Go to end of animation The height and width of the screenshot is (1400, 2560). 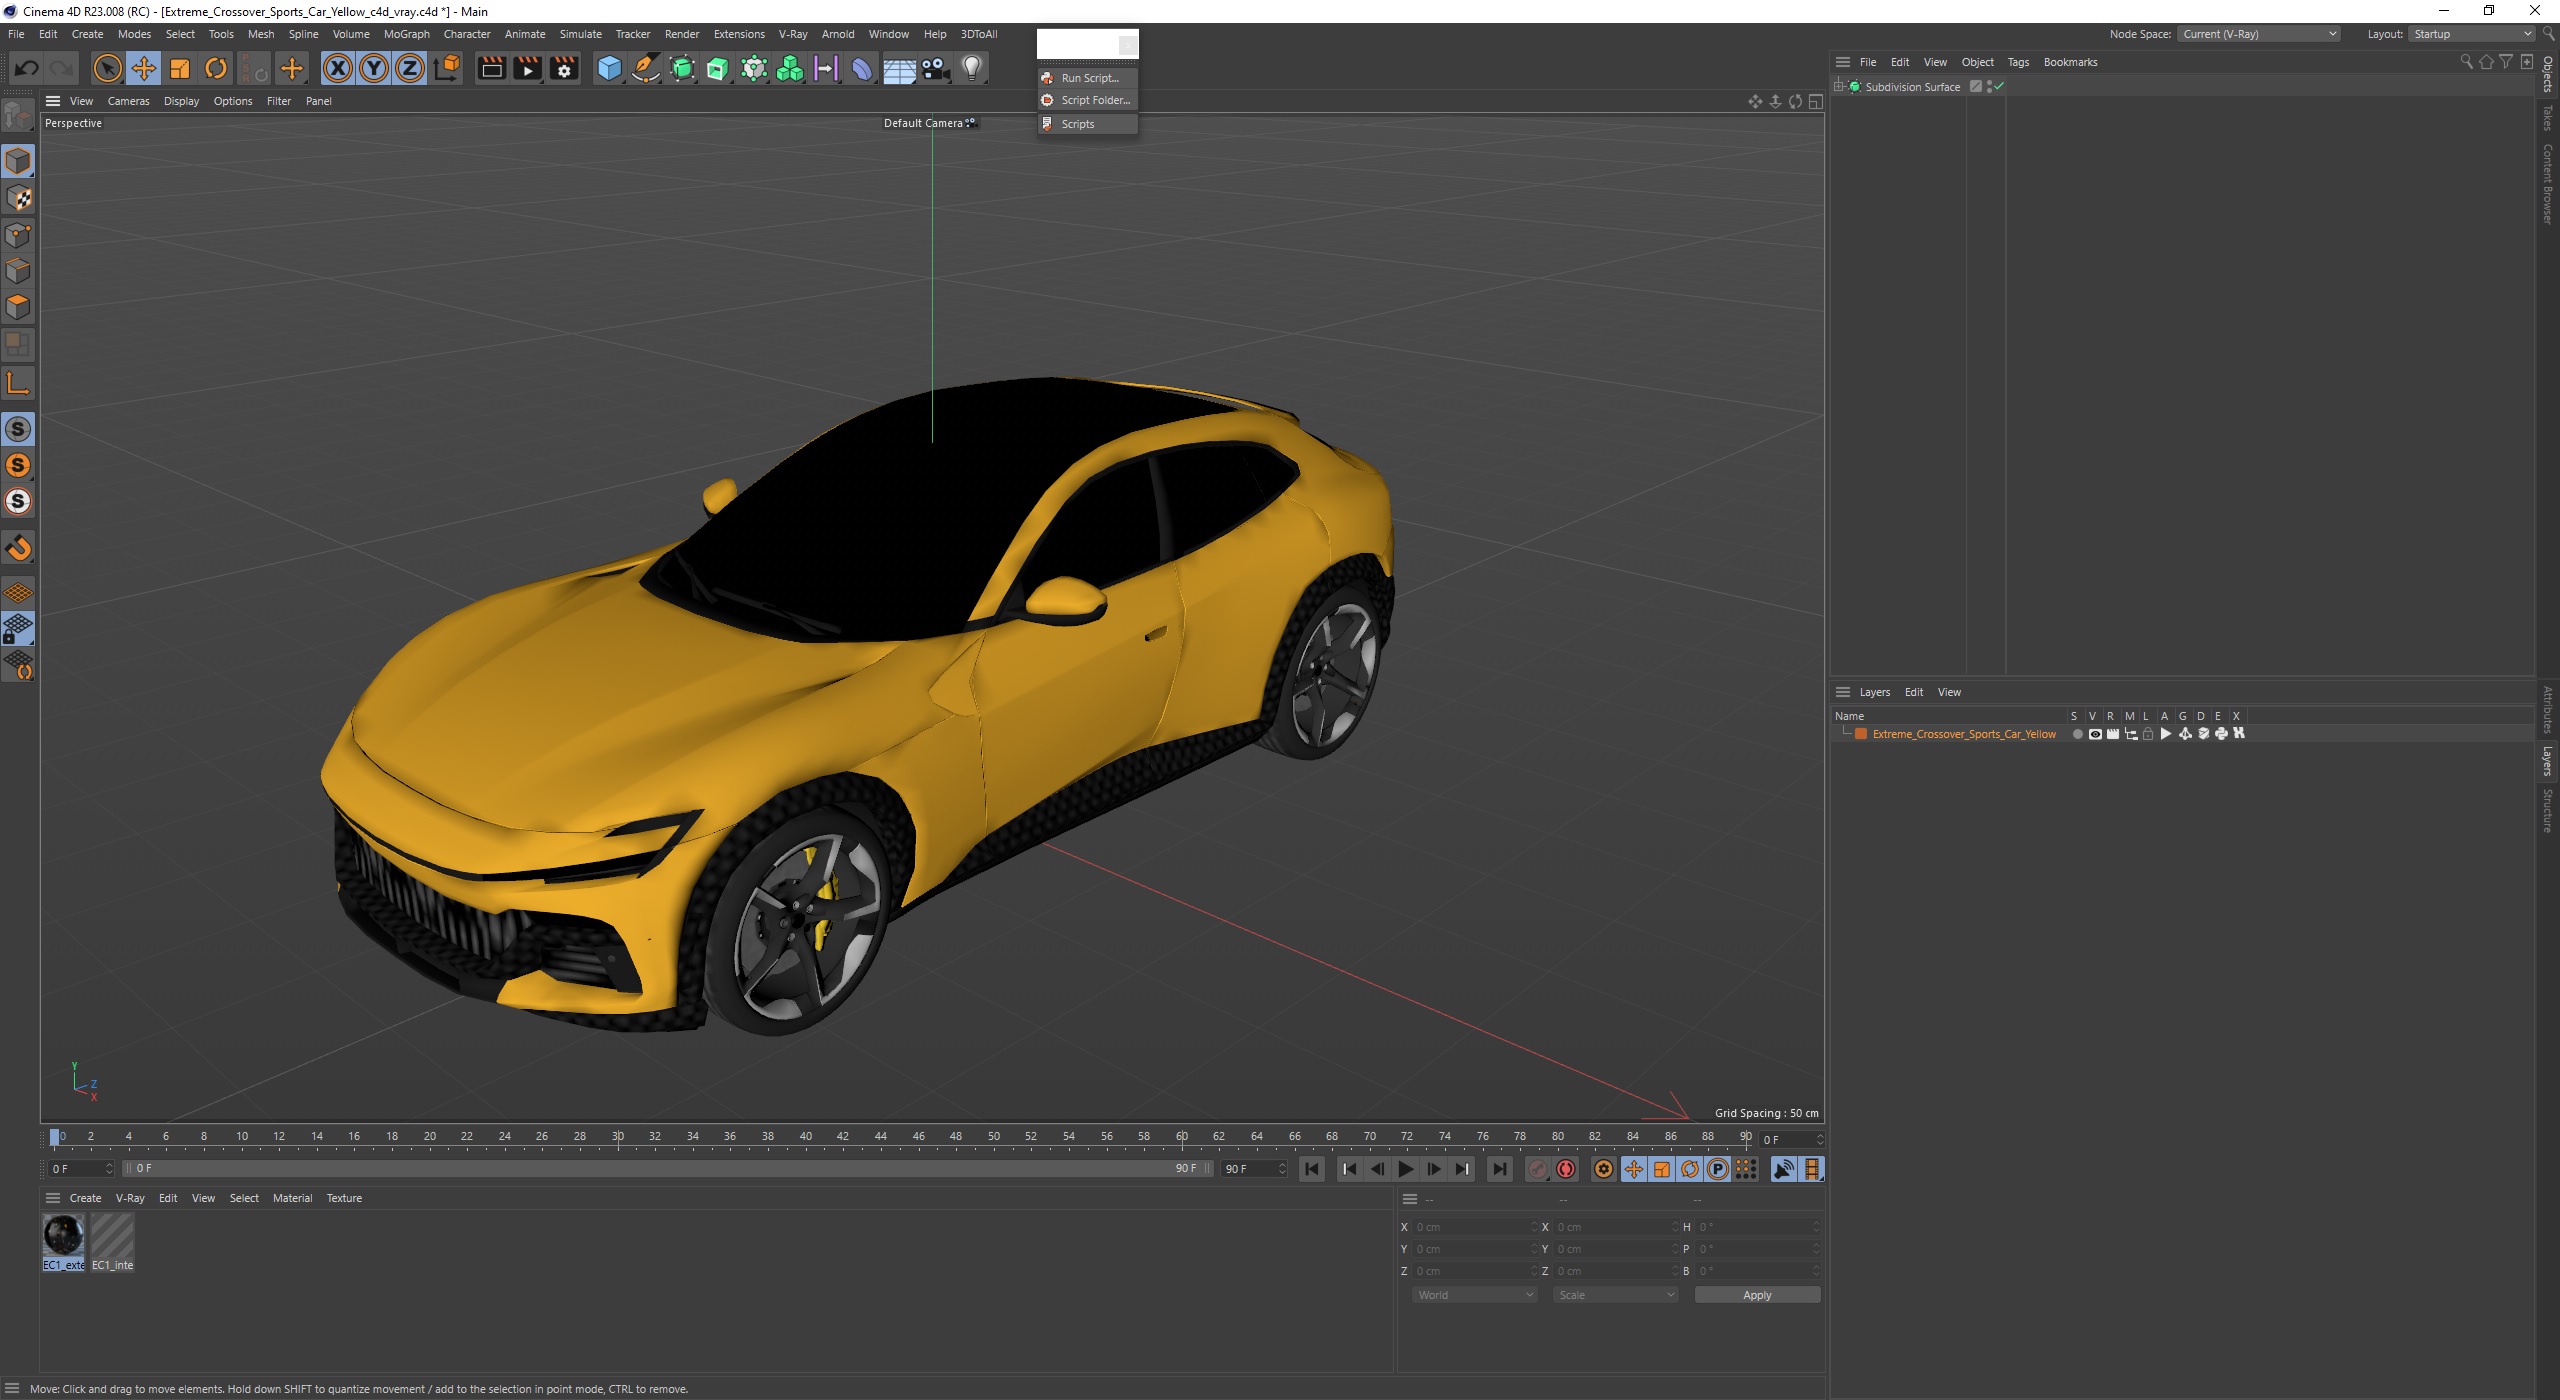[x=1499, y=1169]
